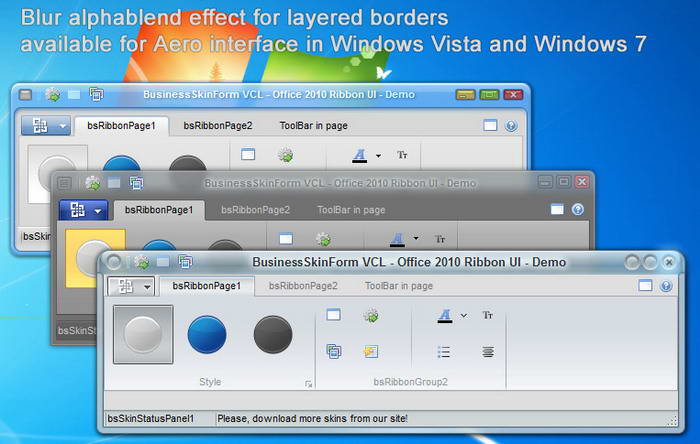700x444 pixels.
Task: Click 'Please, download more skins' status text
Action: [312, 419]
